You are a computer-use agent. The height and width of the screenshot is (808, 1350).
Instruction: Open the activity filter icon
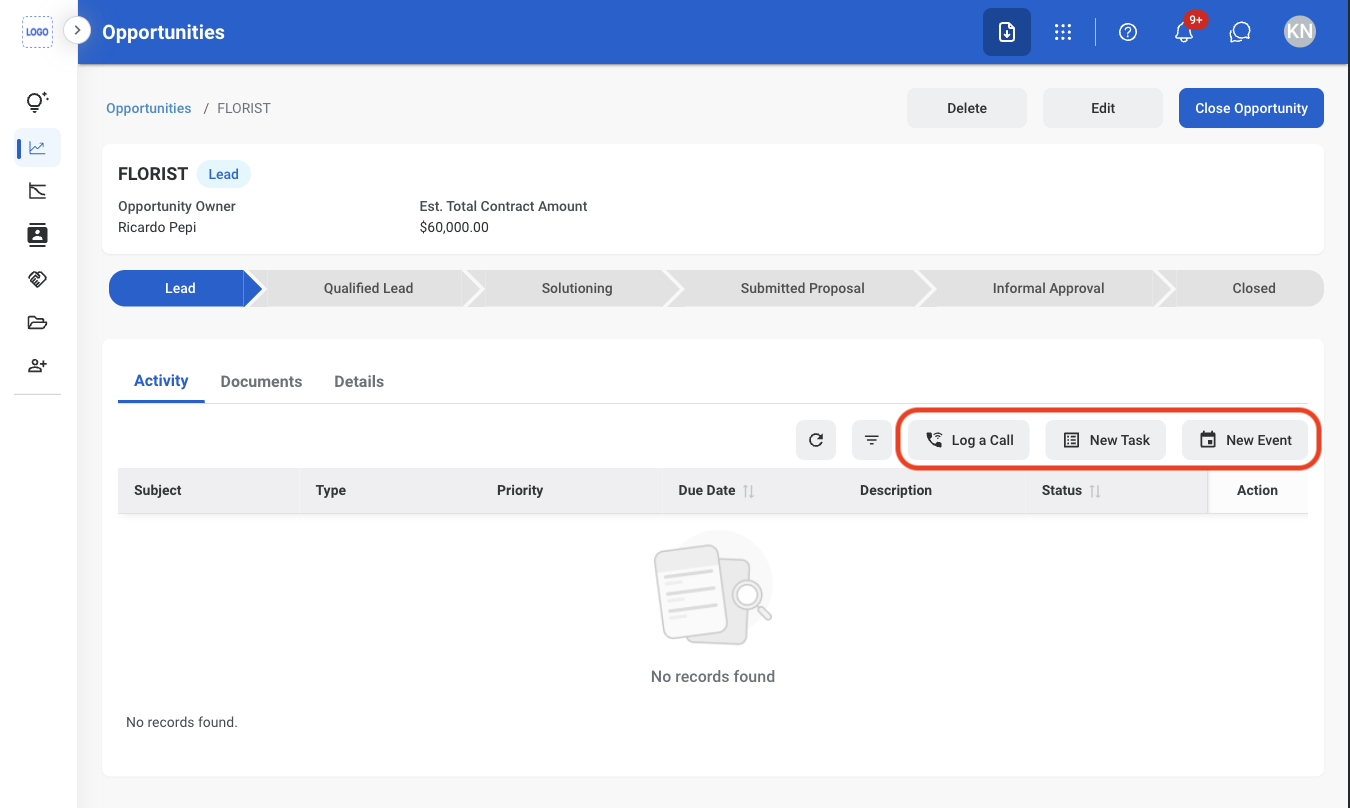pyautogui.click(x=872, y=440)
